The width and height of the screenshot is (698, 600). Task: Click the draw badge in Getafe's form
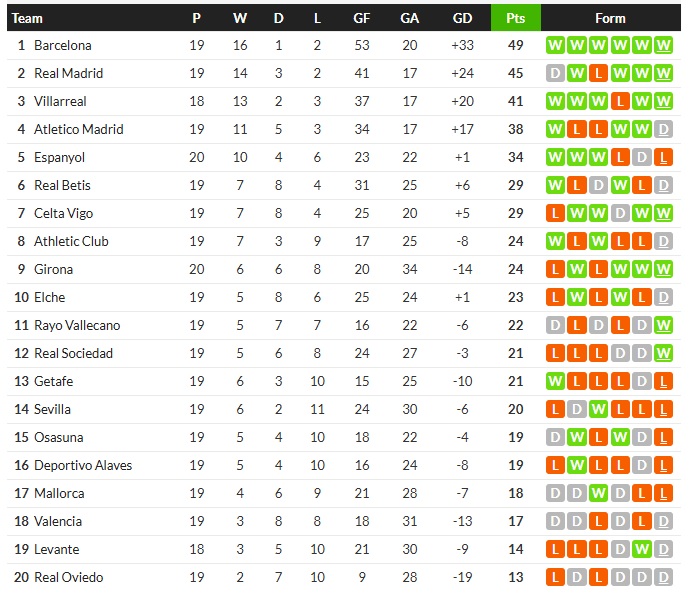pyautogui.click(x=642, y=381)
